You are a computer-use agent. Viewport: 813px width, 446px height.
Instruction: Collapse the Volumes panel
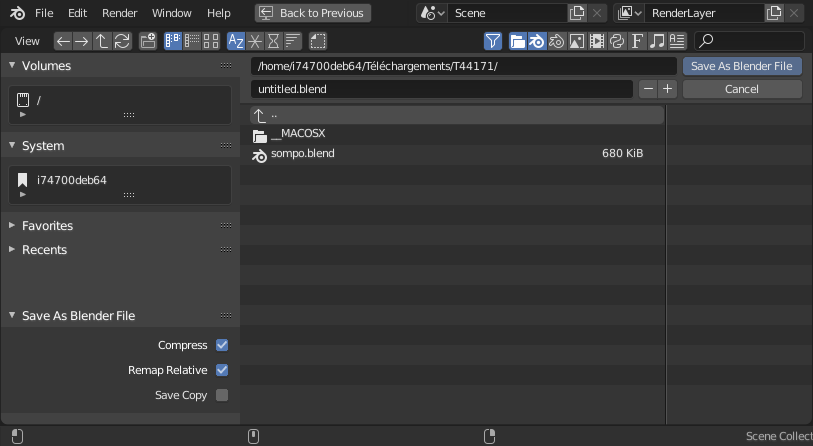tap(12, 65)
